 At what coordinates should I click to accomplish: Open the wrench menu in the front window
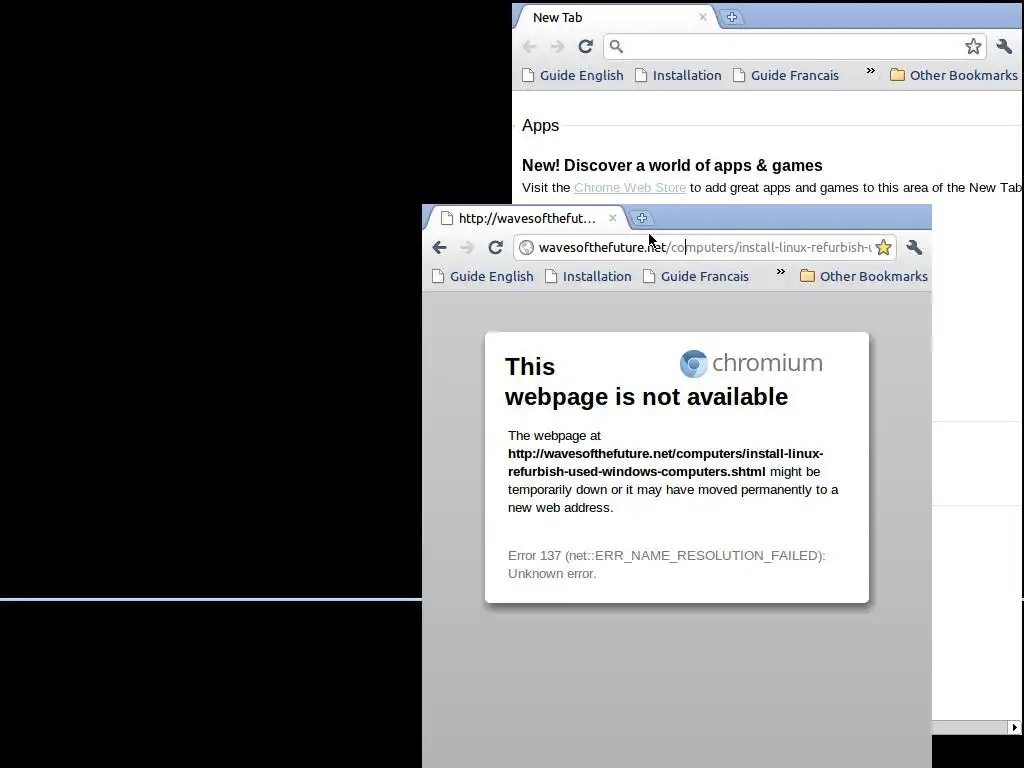click(x=914, y=248)
